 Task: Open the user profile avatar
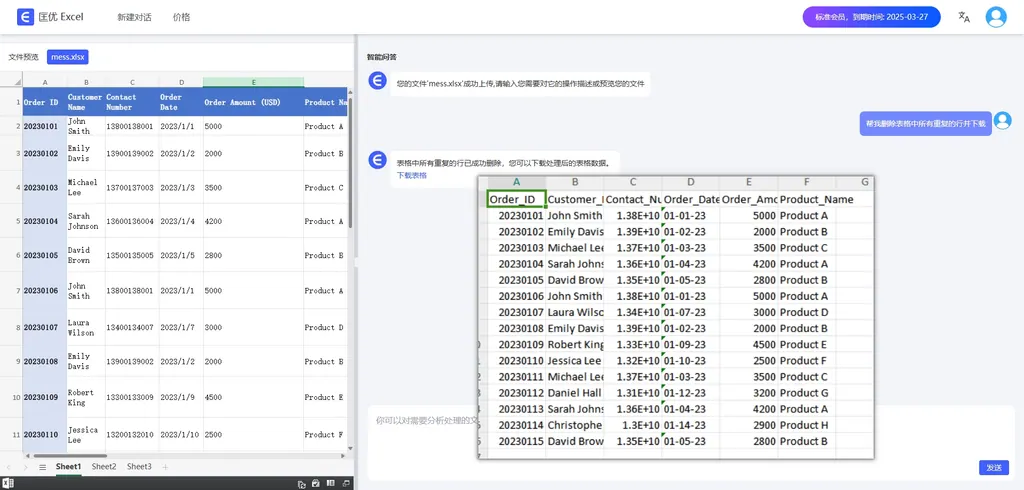[x=995, y=17]
